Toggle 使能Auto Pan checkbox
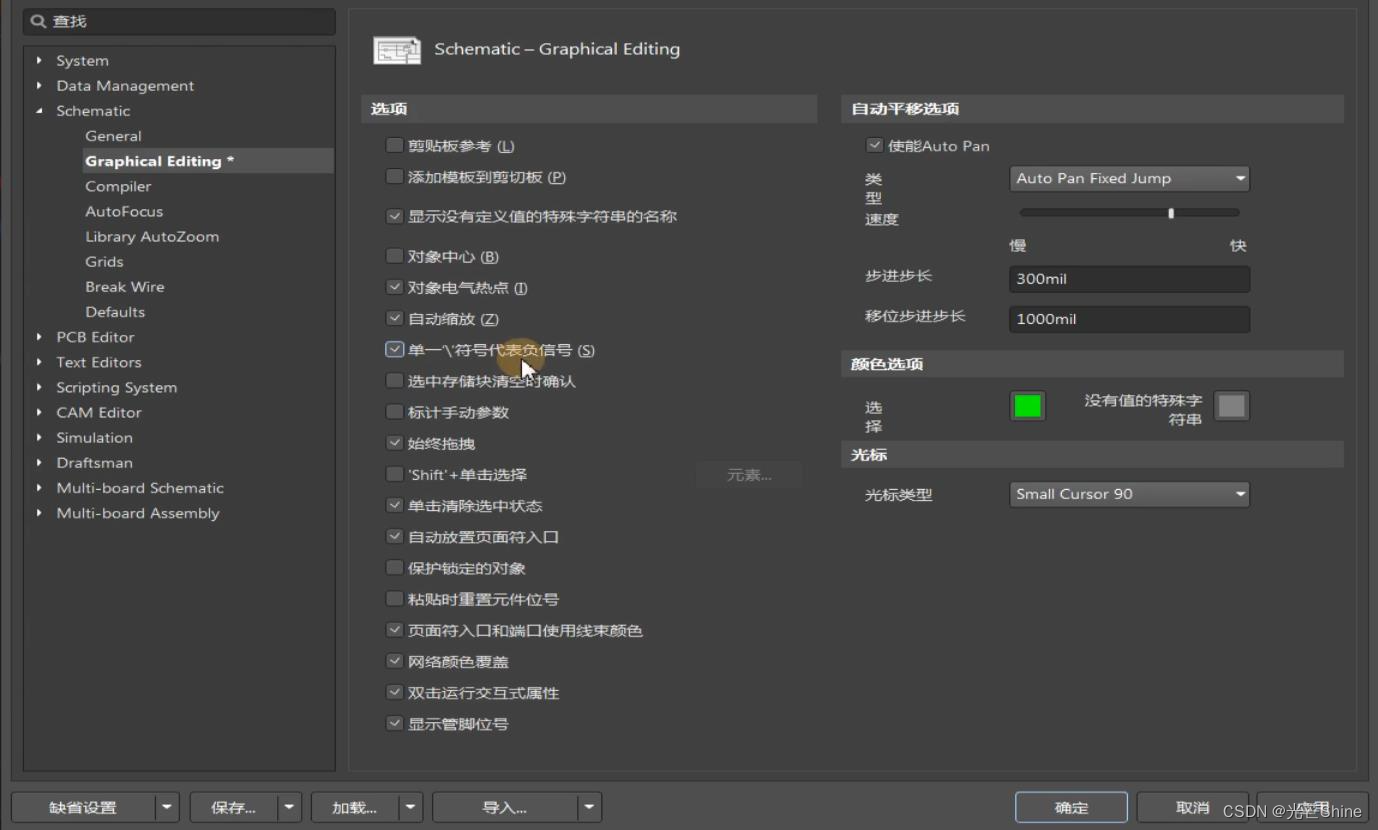This screenshot has width=1378, height=830. coord(874,146)
